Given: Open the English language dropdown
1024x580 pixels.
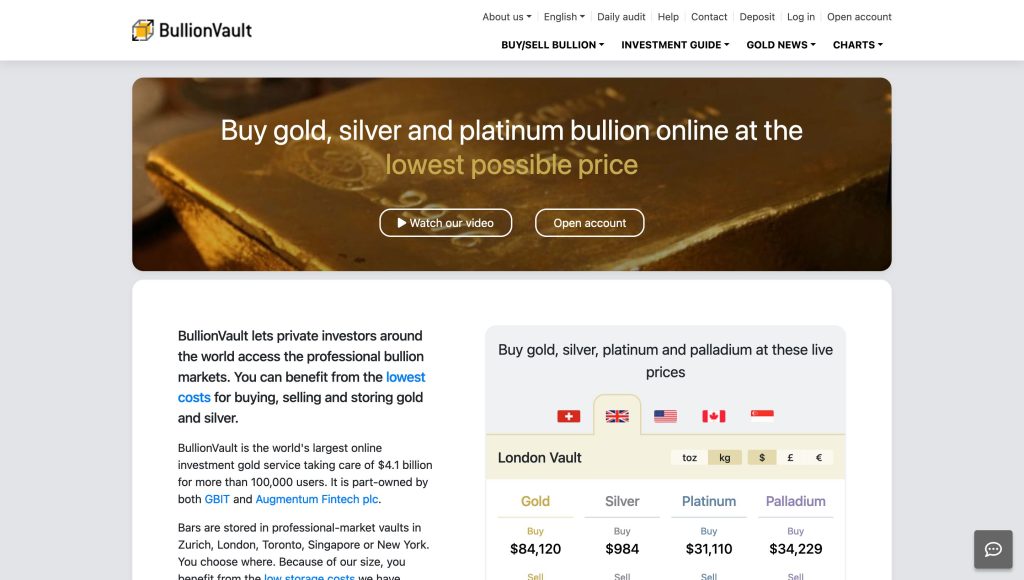Looking at the screenshot, I should [564, 17].
